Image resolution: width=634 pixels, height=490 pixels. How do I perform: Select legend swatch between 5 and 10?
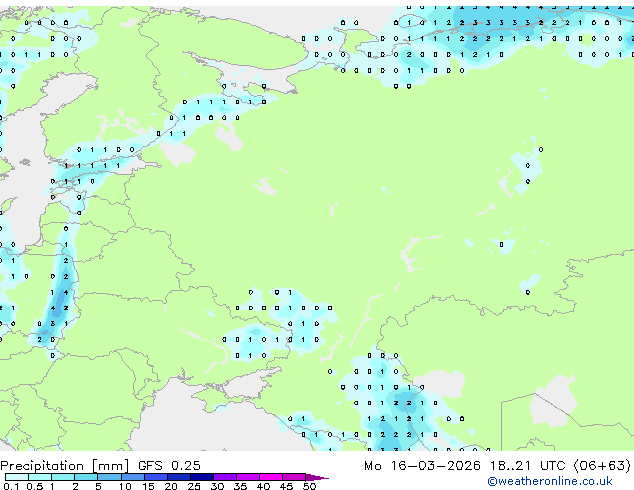pyautogui.click(x=109, y=477)
